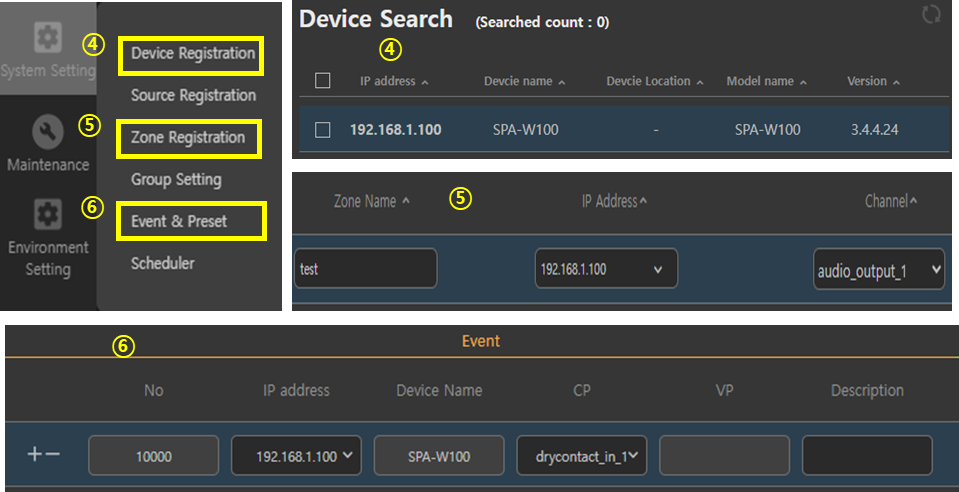Toggle the select-all checkbox in Device Search header
Screen dimensions: 959x492
pyautogui.click(x=323, y=81)
